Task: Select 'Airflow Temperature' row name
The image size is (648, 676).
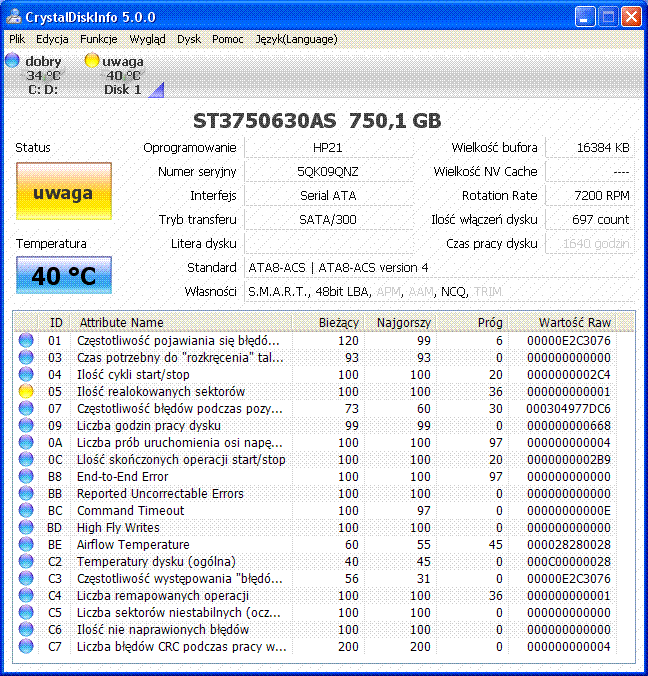Action: [133, 545]
